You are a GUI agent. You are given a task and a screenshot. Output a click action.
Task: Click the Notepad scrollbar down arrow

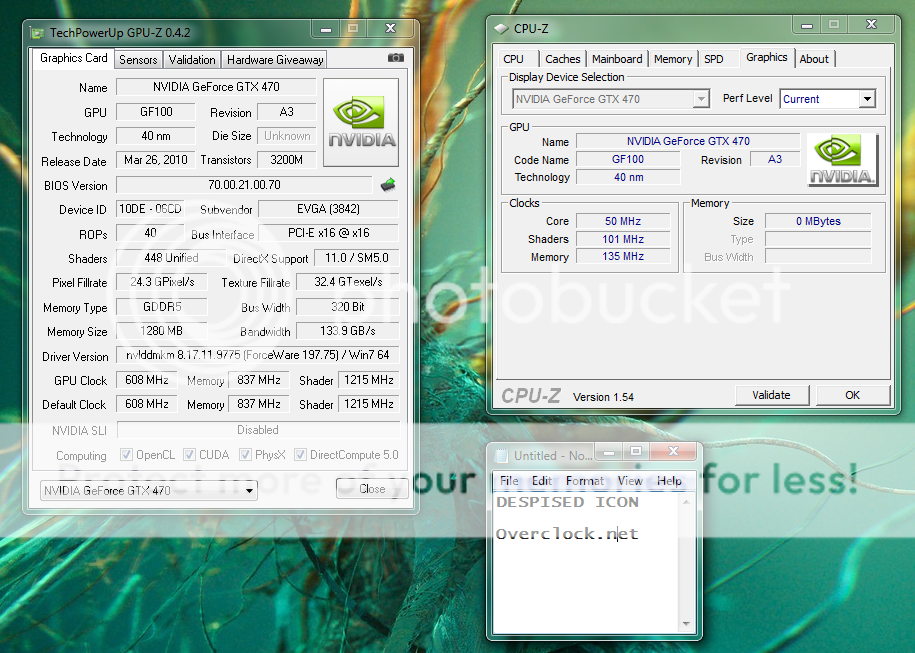(x=686, y=624)
